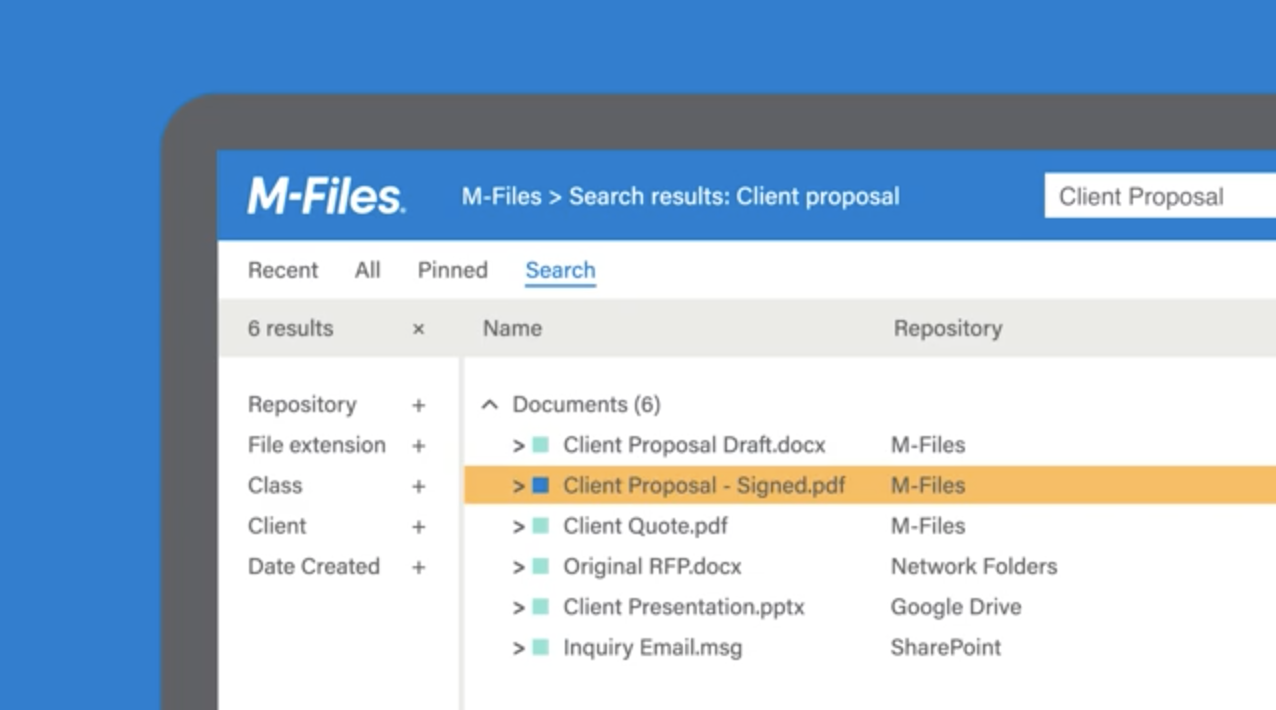Expand arrow for Original RFP.docx
This screenshot has height=710, width=1276.
pos(519,567)
